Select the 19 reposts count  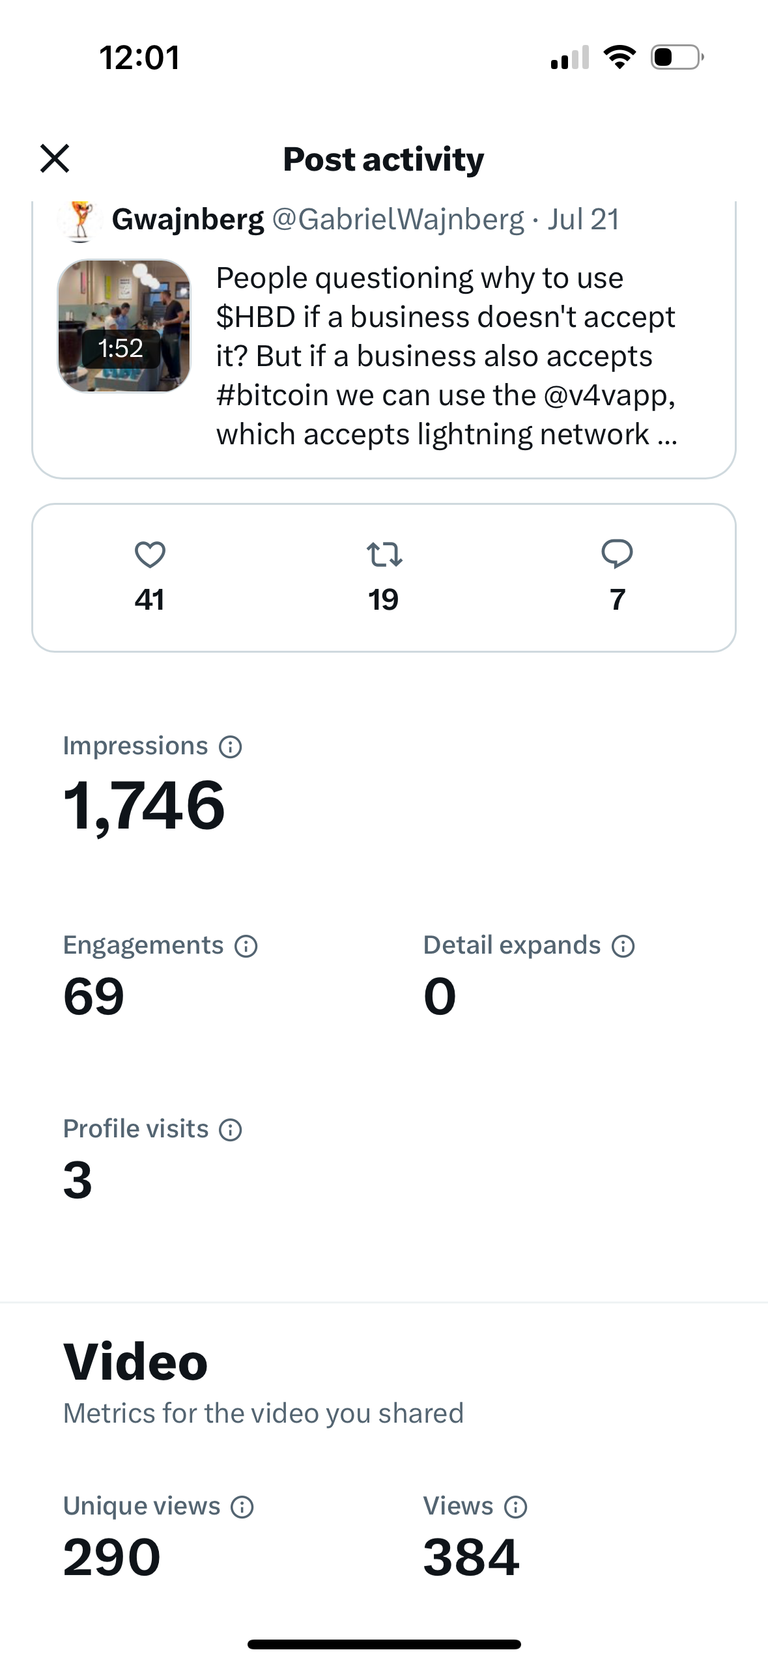384,599
